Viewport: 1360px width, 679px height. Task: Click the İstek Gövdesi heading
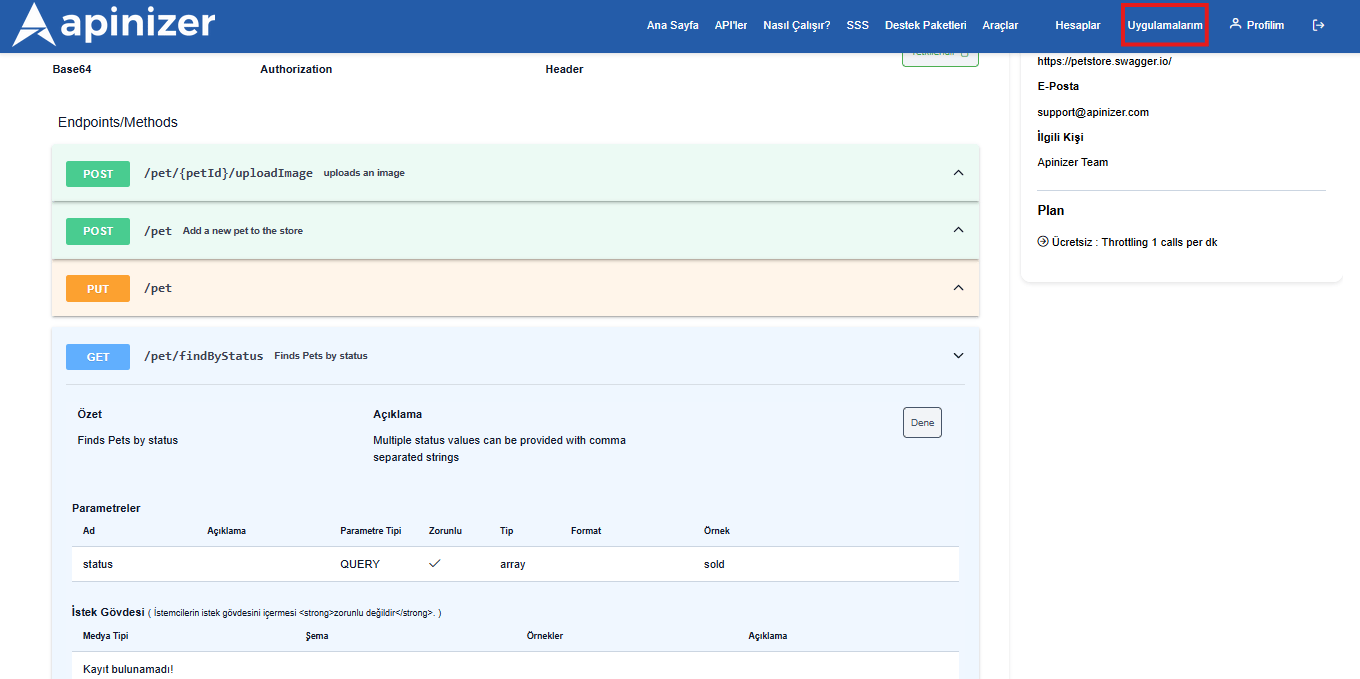108,612
